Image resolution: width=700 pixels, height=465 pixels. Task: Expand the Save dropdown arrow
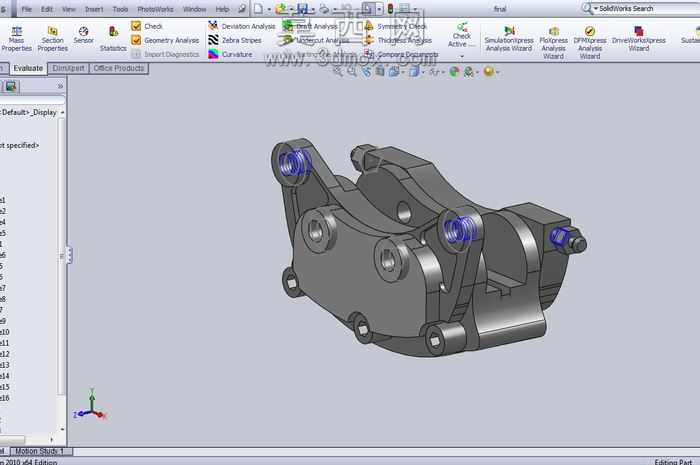point(313,9)
